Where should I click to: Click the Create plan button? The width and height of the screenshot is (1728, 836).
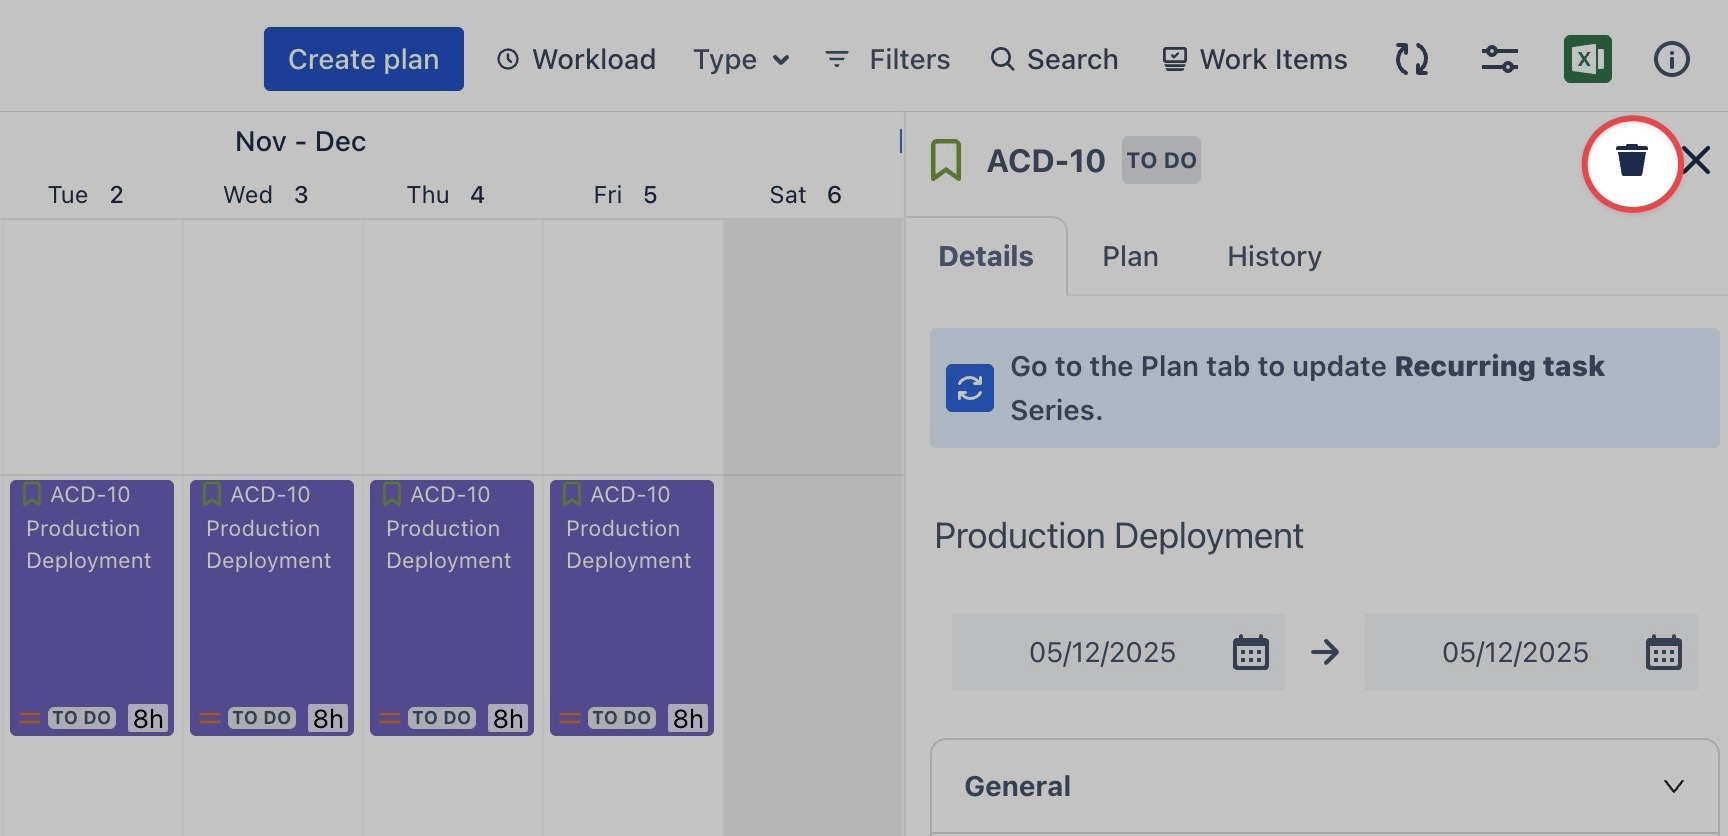pos(363,59)
